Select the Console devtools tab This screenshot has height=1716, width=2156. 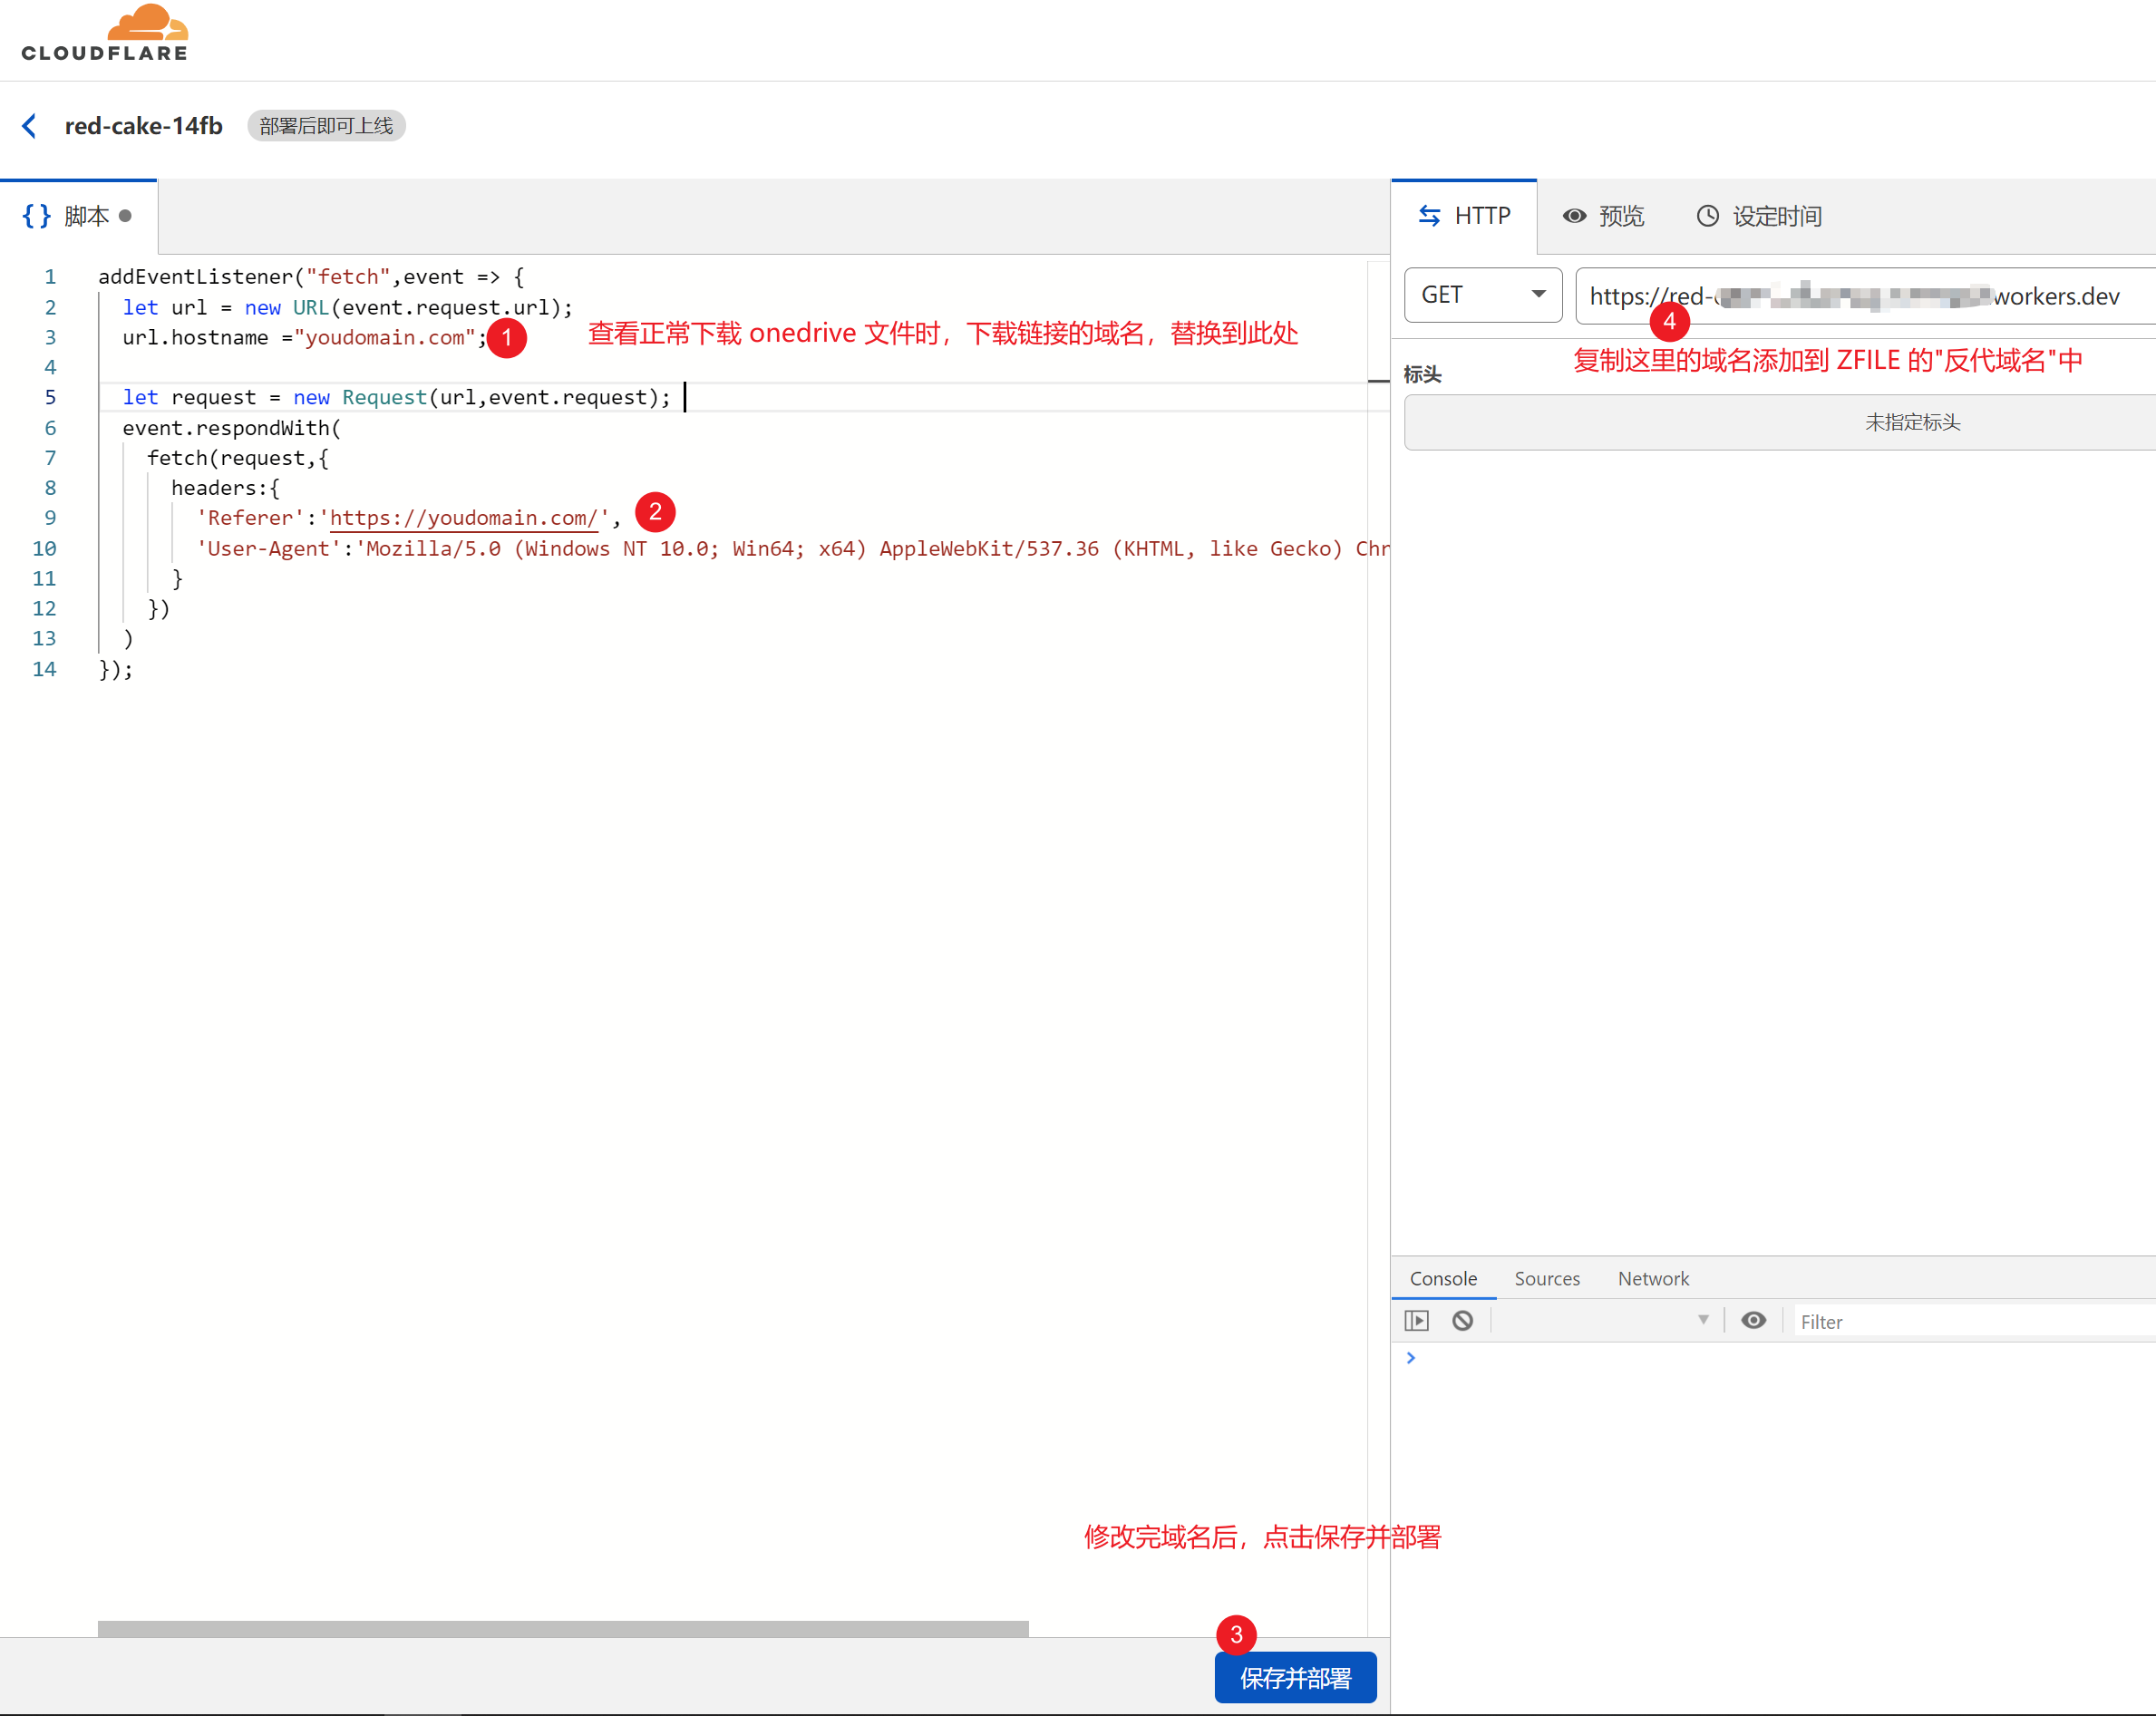(1443, 1278)
